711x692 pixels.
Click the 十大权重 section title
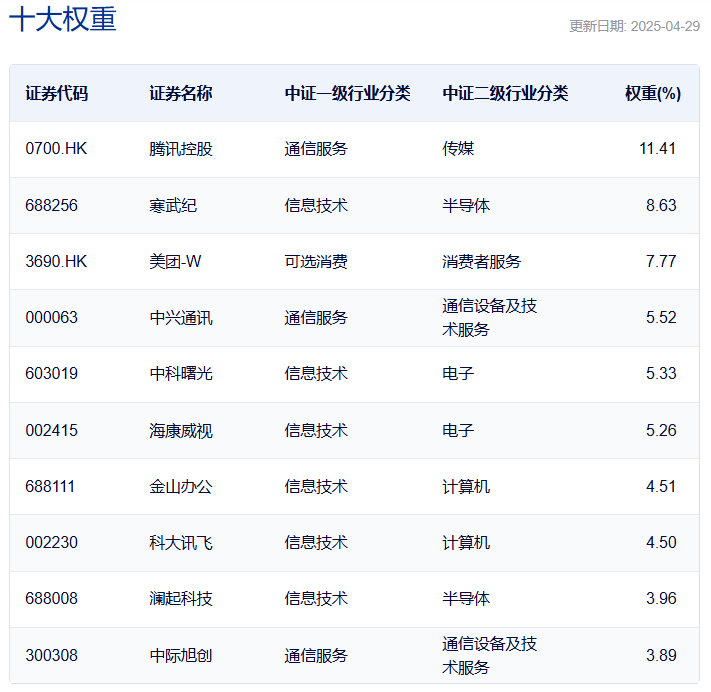(x=63, y=21)
